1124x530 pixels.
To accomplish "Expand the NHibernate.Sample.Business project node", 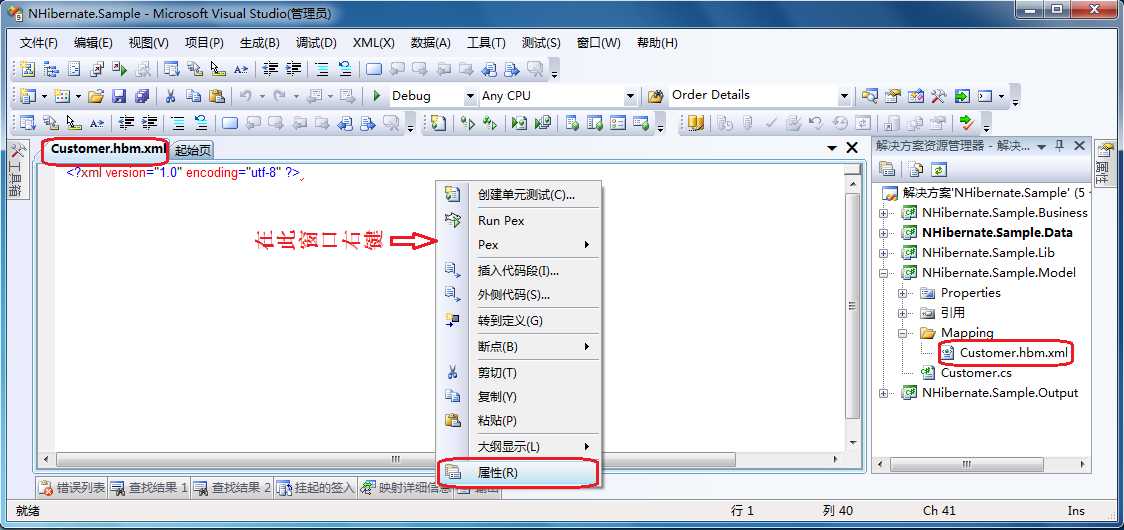I will pos(883,213).
